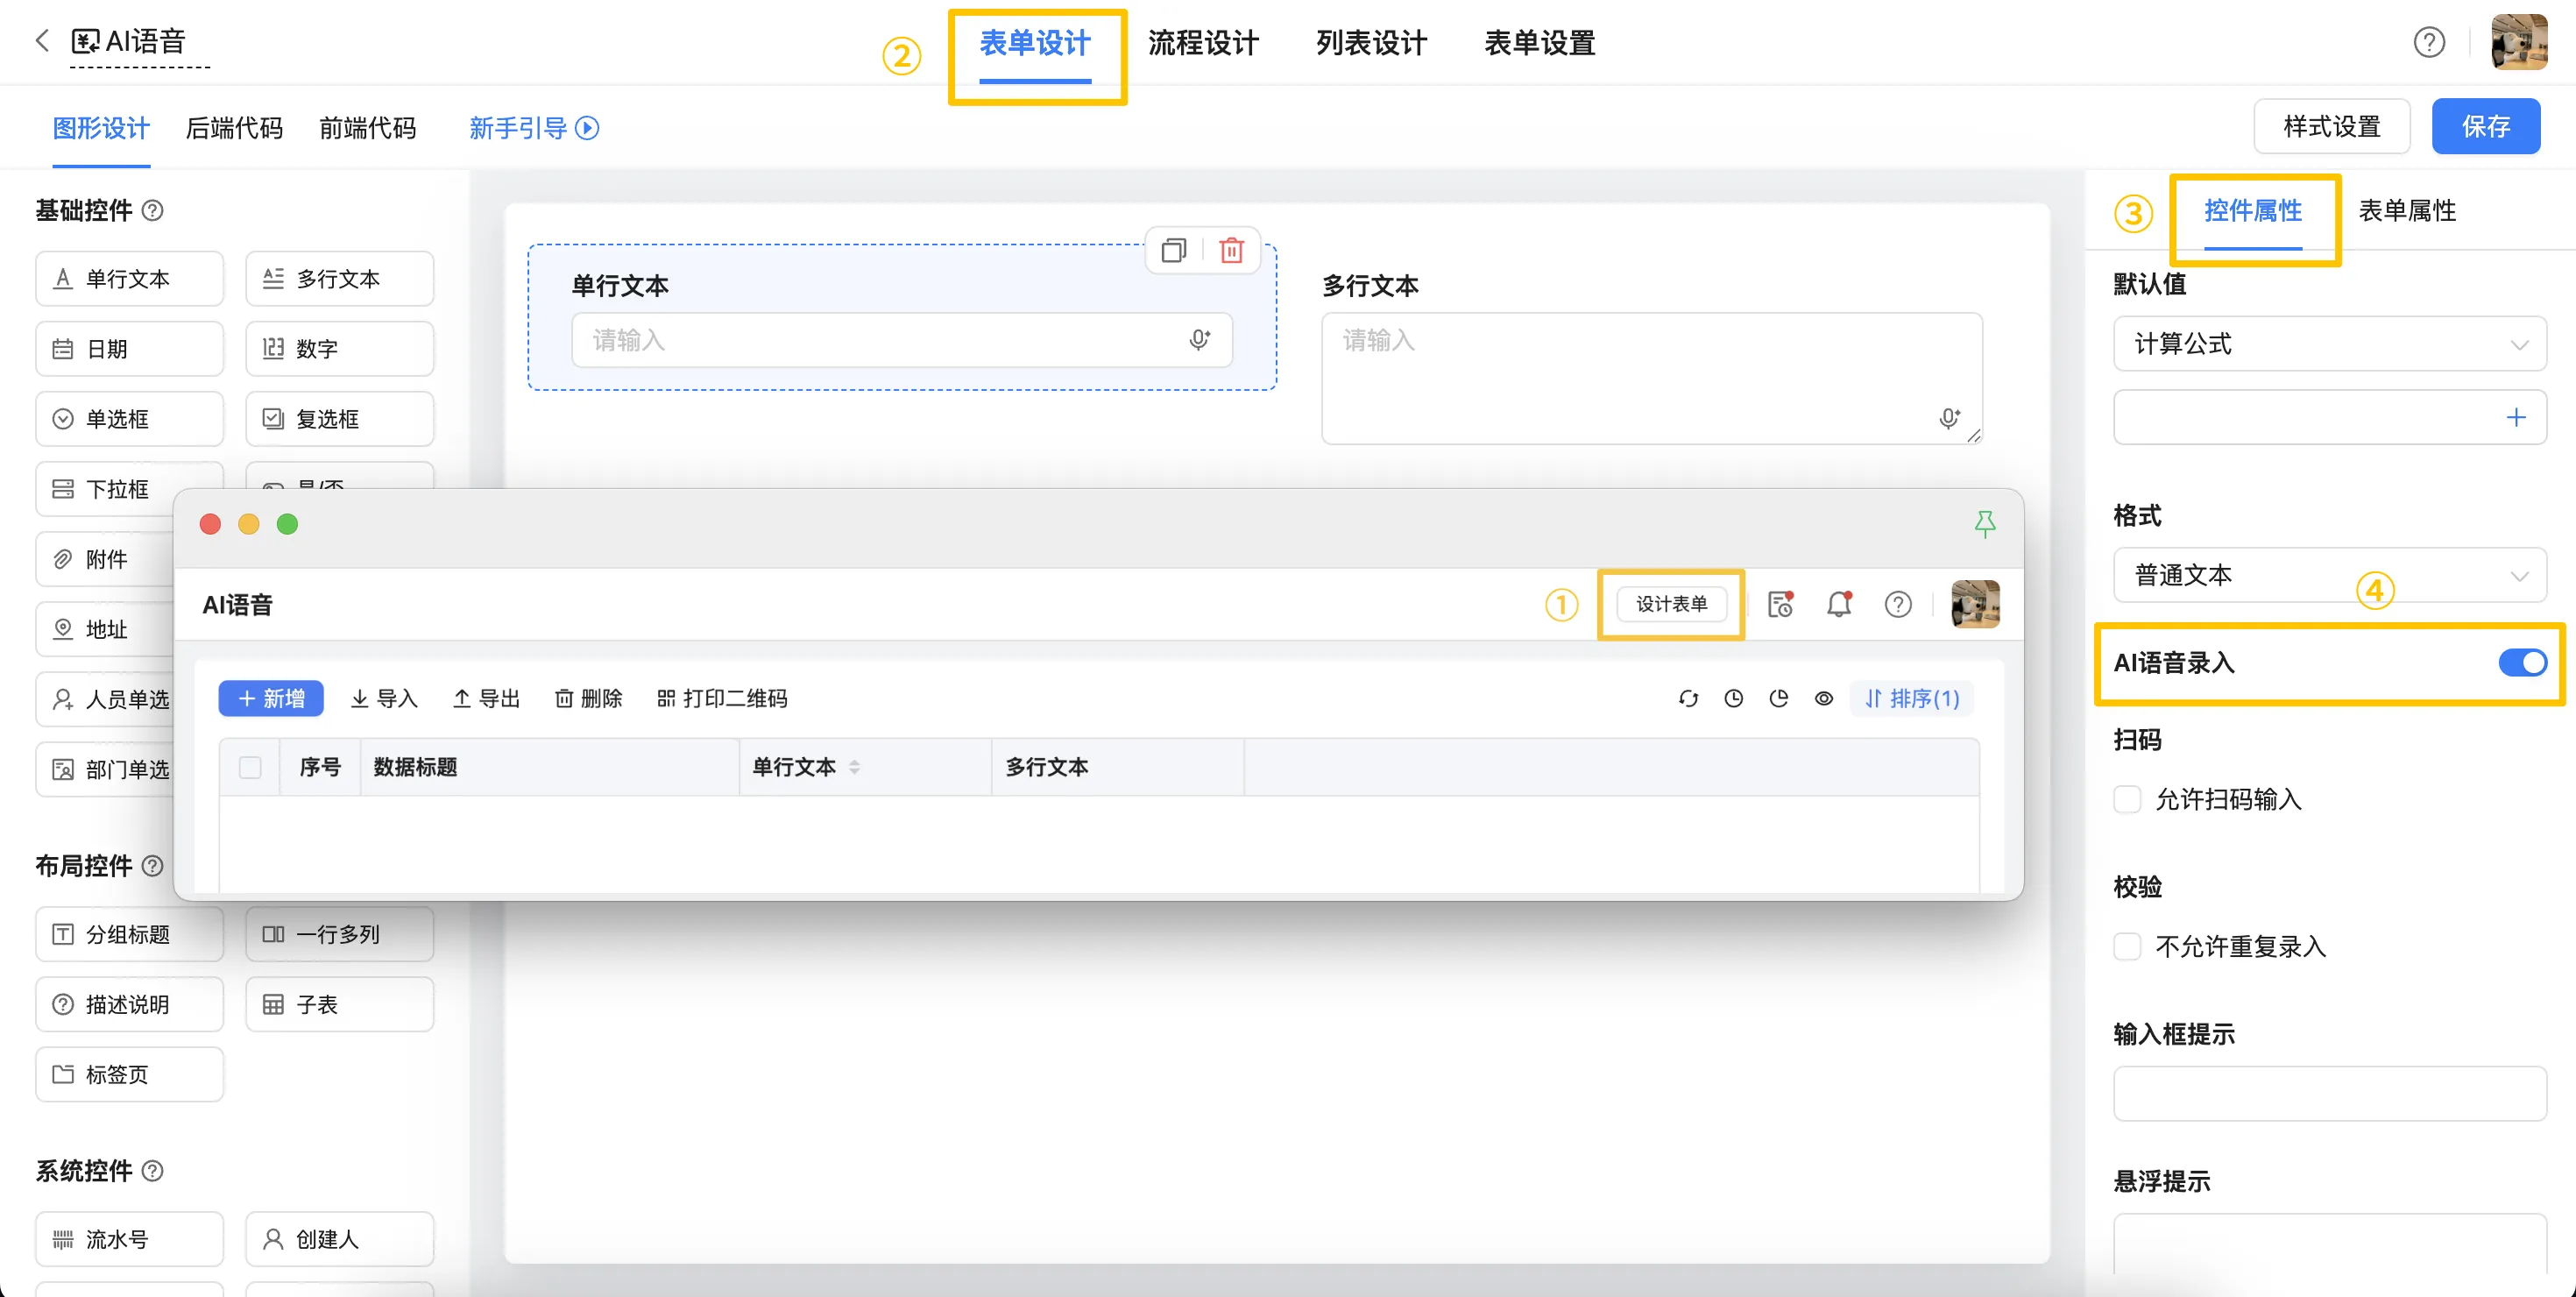Switch to the 表单属性 tab
2576x1297 pixels.
(2406, 210)
